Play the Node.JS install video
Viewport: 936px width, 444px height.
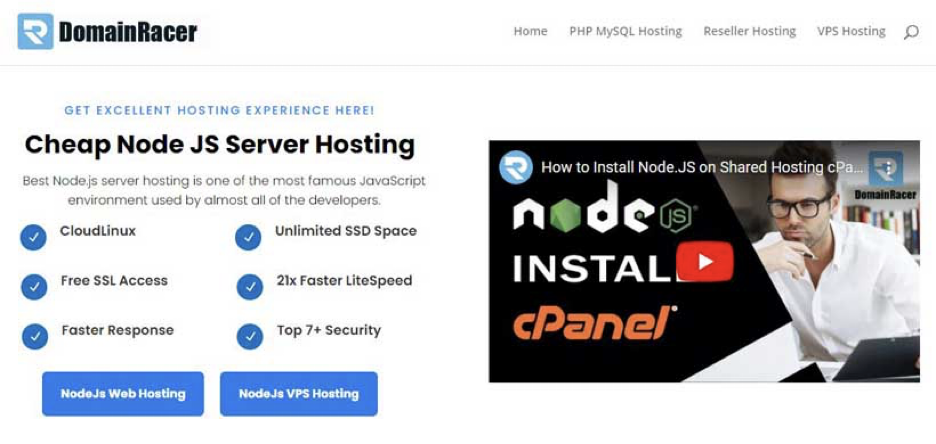704,262
